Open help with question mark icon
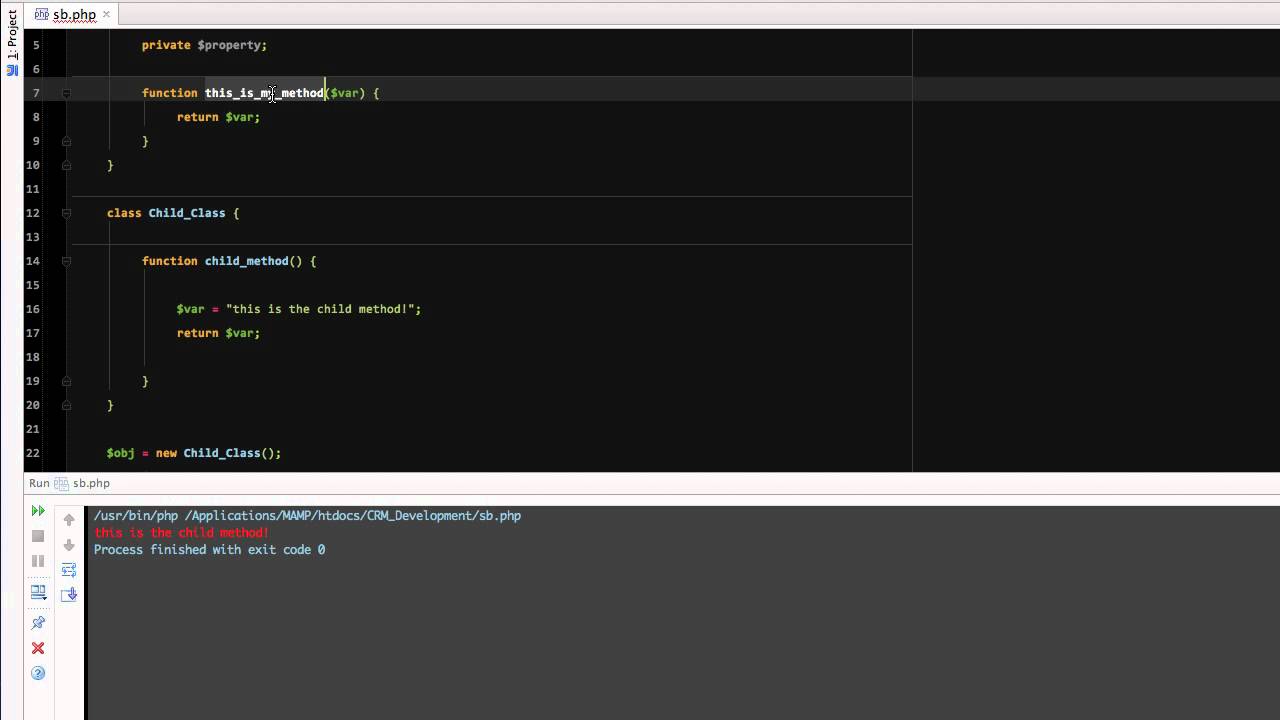 tap(38, 673)
